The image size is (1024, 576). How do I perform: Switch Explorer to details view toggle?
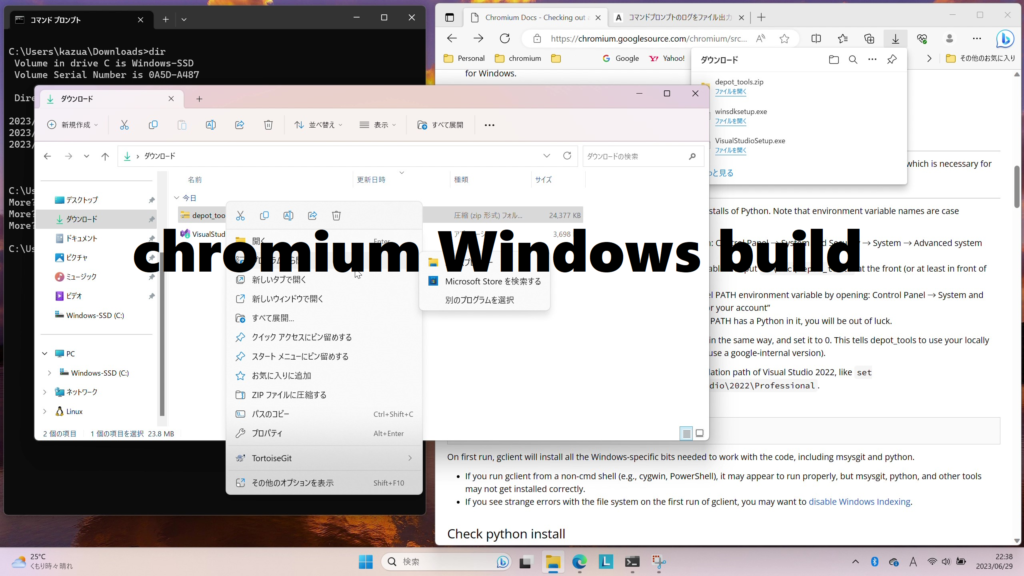(686, 433)
